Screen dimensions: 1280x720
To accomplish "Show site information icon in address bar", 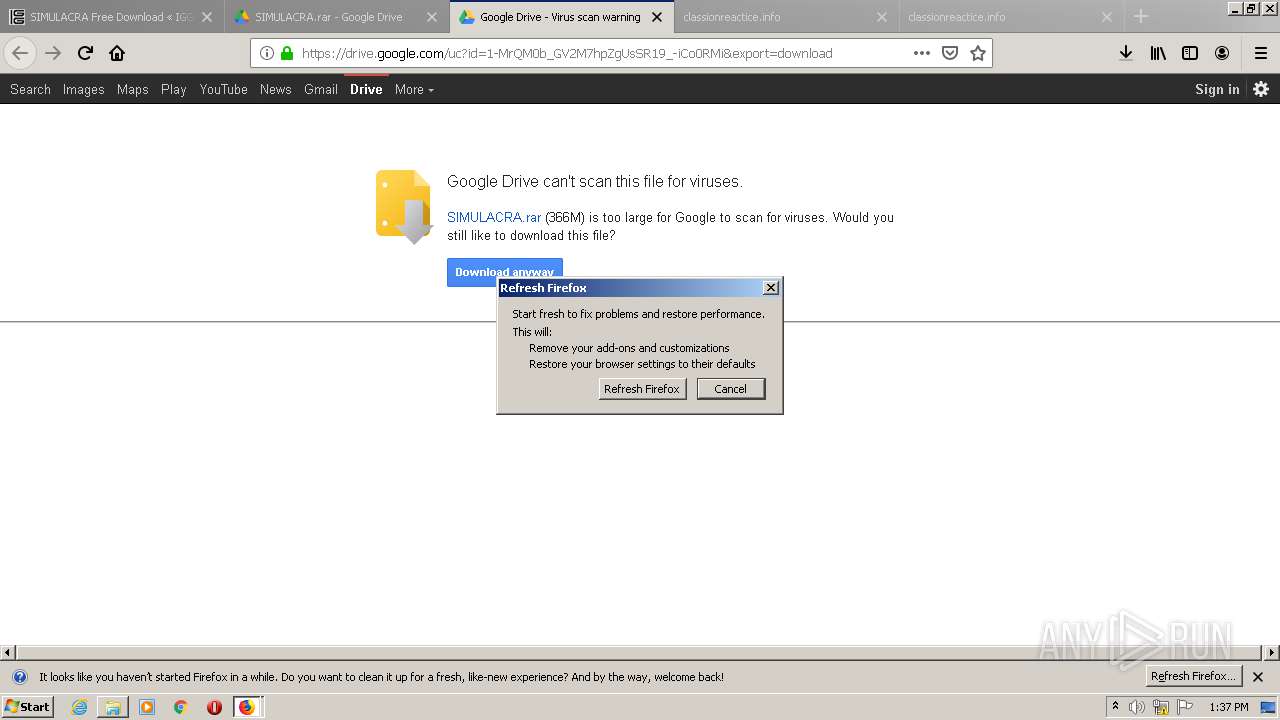I will pyautogui.click(x=267, y=53).
